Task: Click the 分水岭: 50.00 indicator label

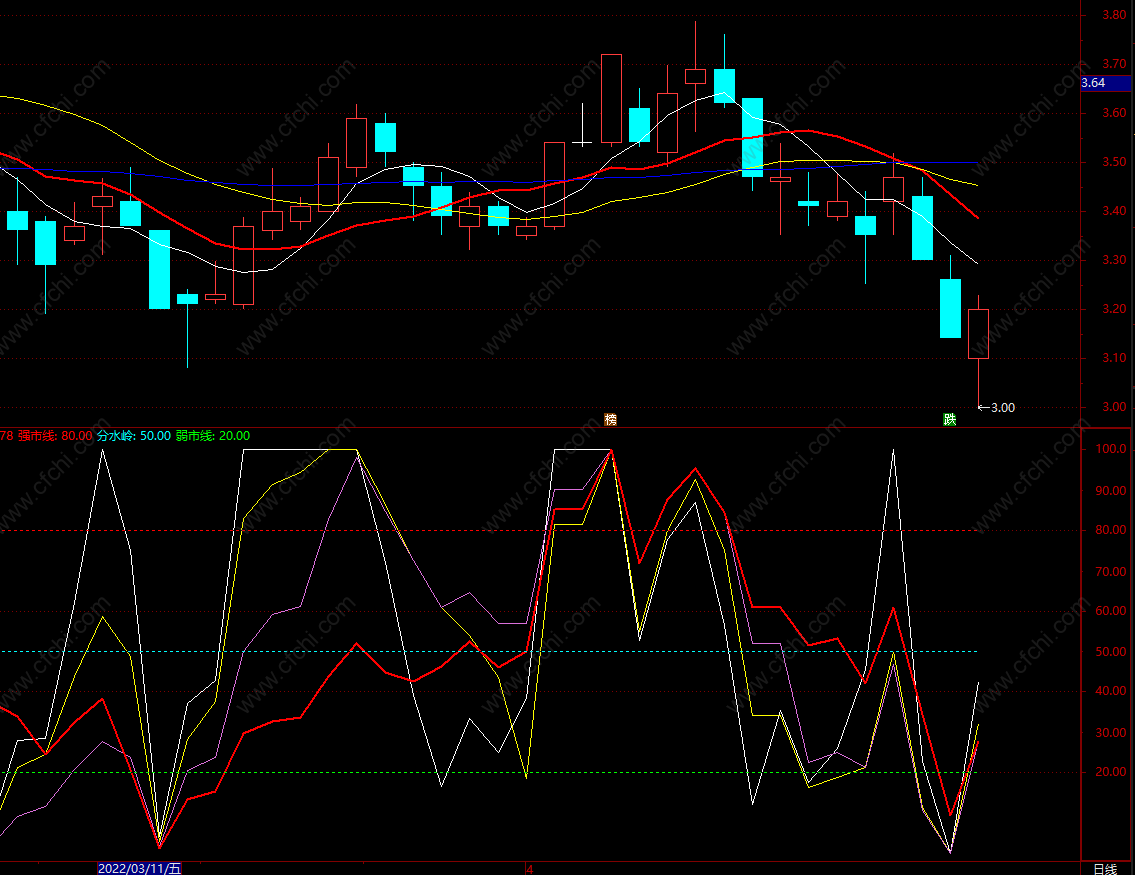Action: pyautogui.click(x=134, y=436)
